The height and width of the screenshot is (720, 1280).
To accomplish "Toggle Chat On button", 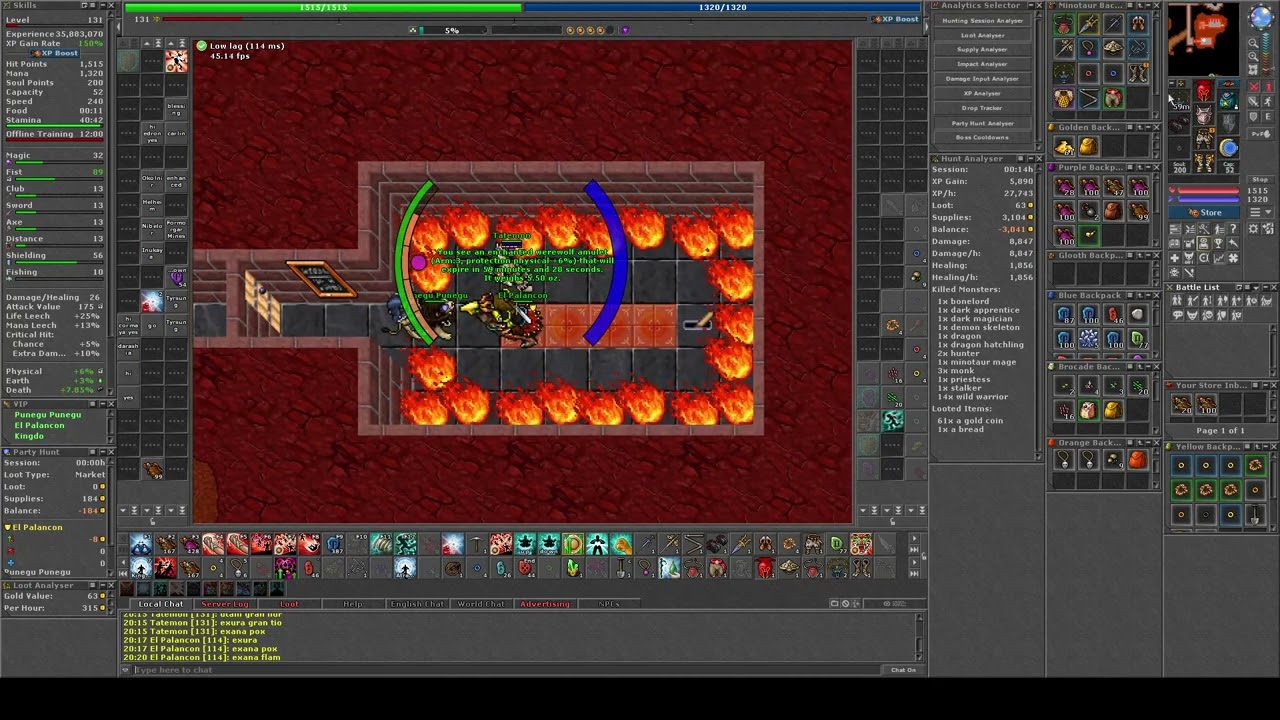I will (x=903, y=670).
